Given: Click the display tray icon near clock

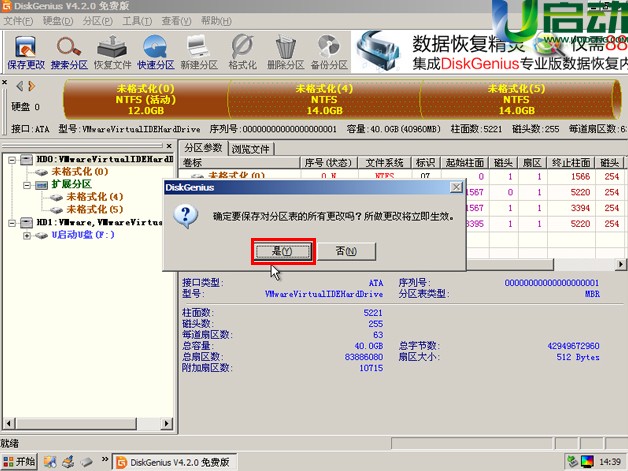Looking at the screenshot, I should [x=587, y=461].
